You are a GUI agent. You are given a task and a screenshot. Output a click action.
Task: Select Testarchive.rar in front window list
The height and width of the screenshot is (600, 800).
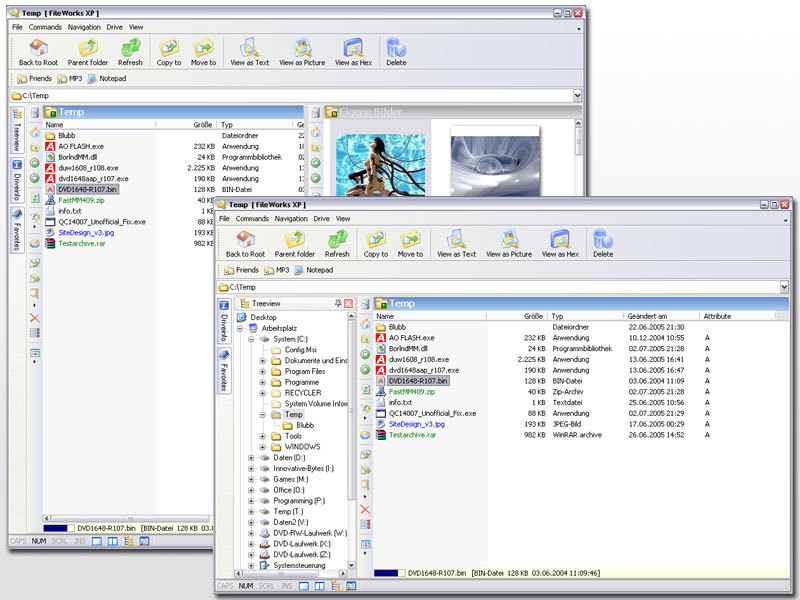click(x=412, y=435)
